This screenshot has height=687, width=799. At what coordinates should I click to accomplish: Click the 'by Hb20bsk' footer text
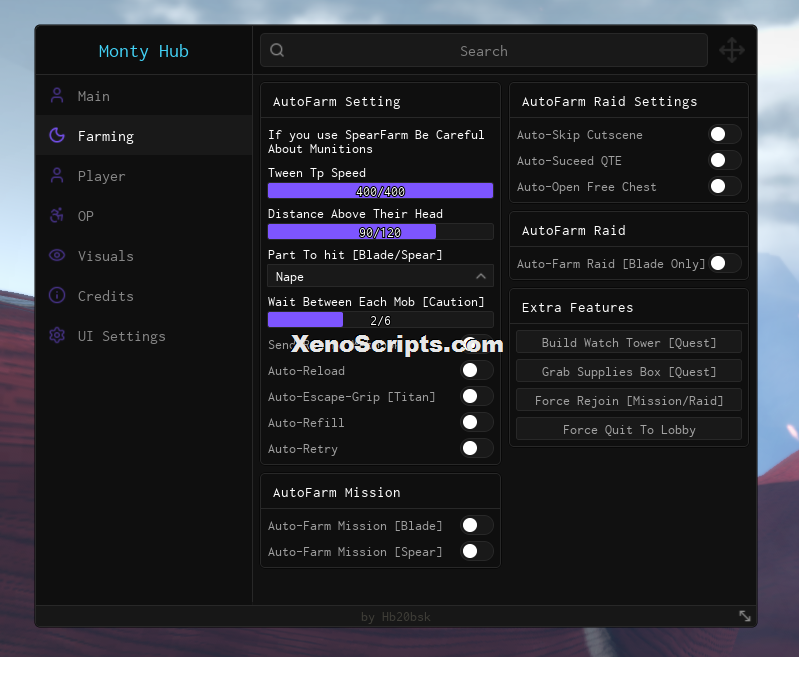(x=395, y=617)
